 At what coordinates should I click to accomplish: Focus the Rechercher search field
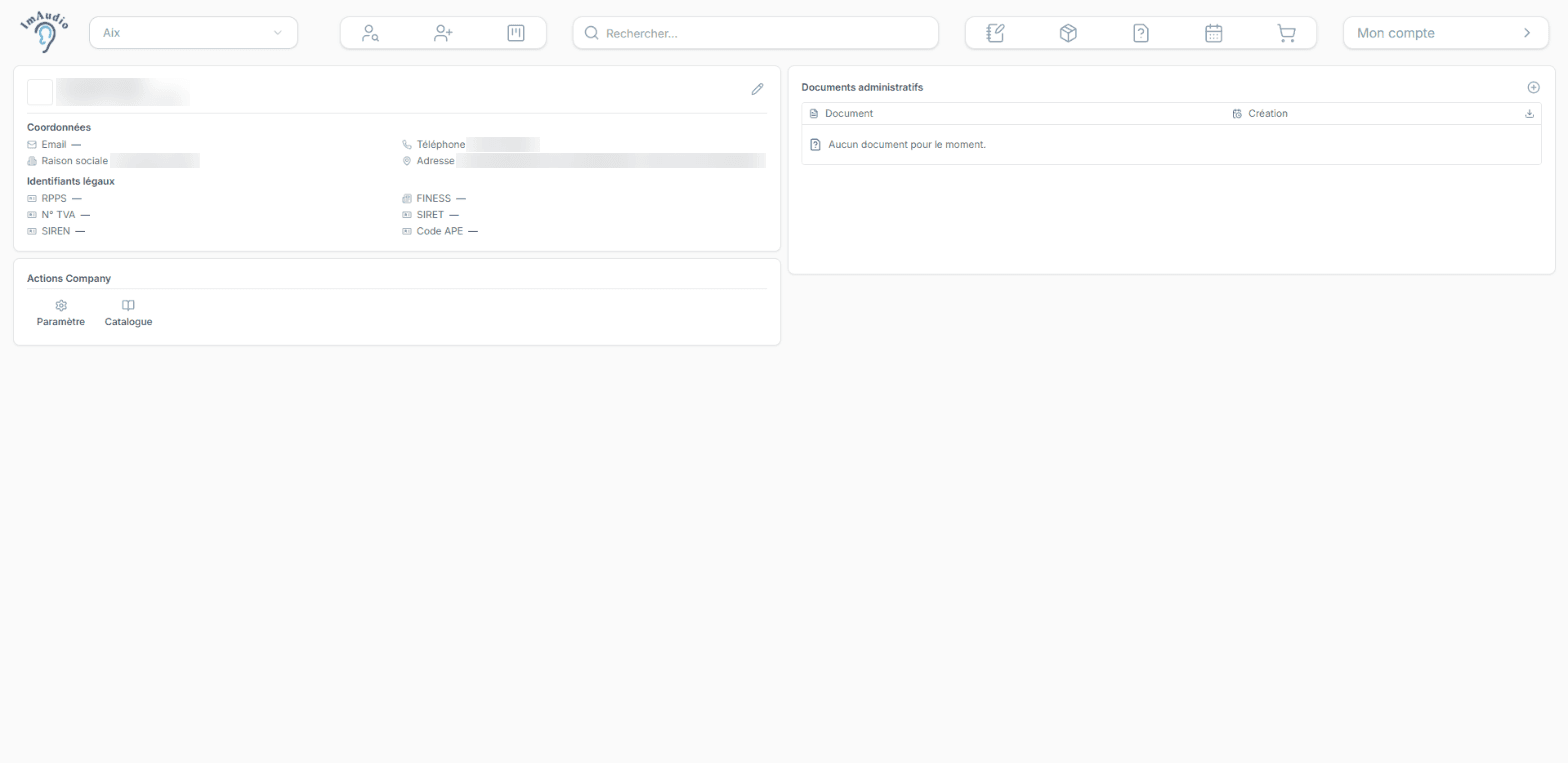click(x=756, y=33)
